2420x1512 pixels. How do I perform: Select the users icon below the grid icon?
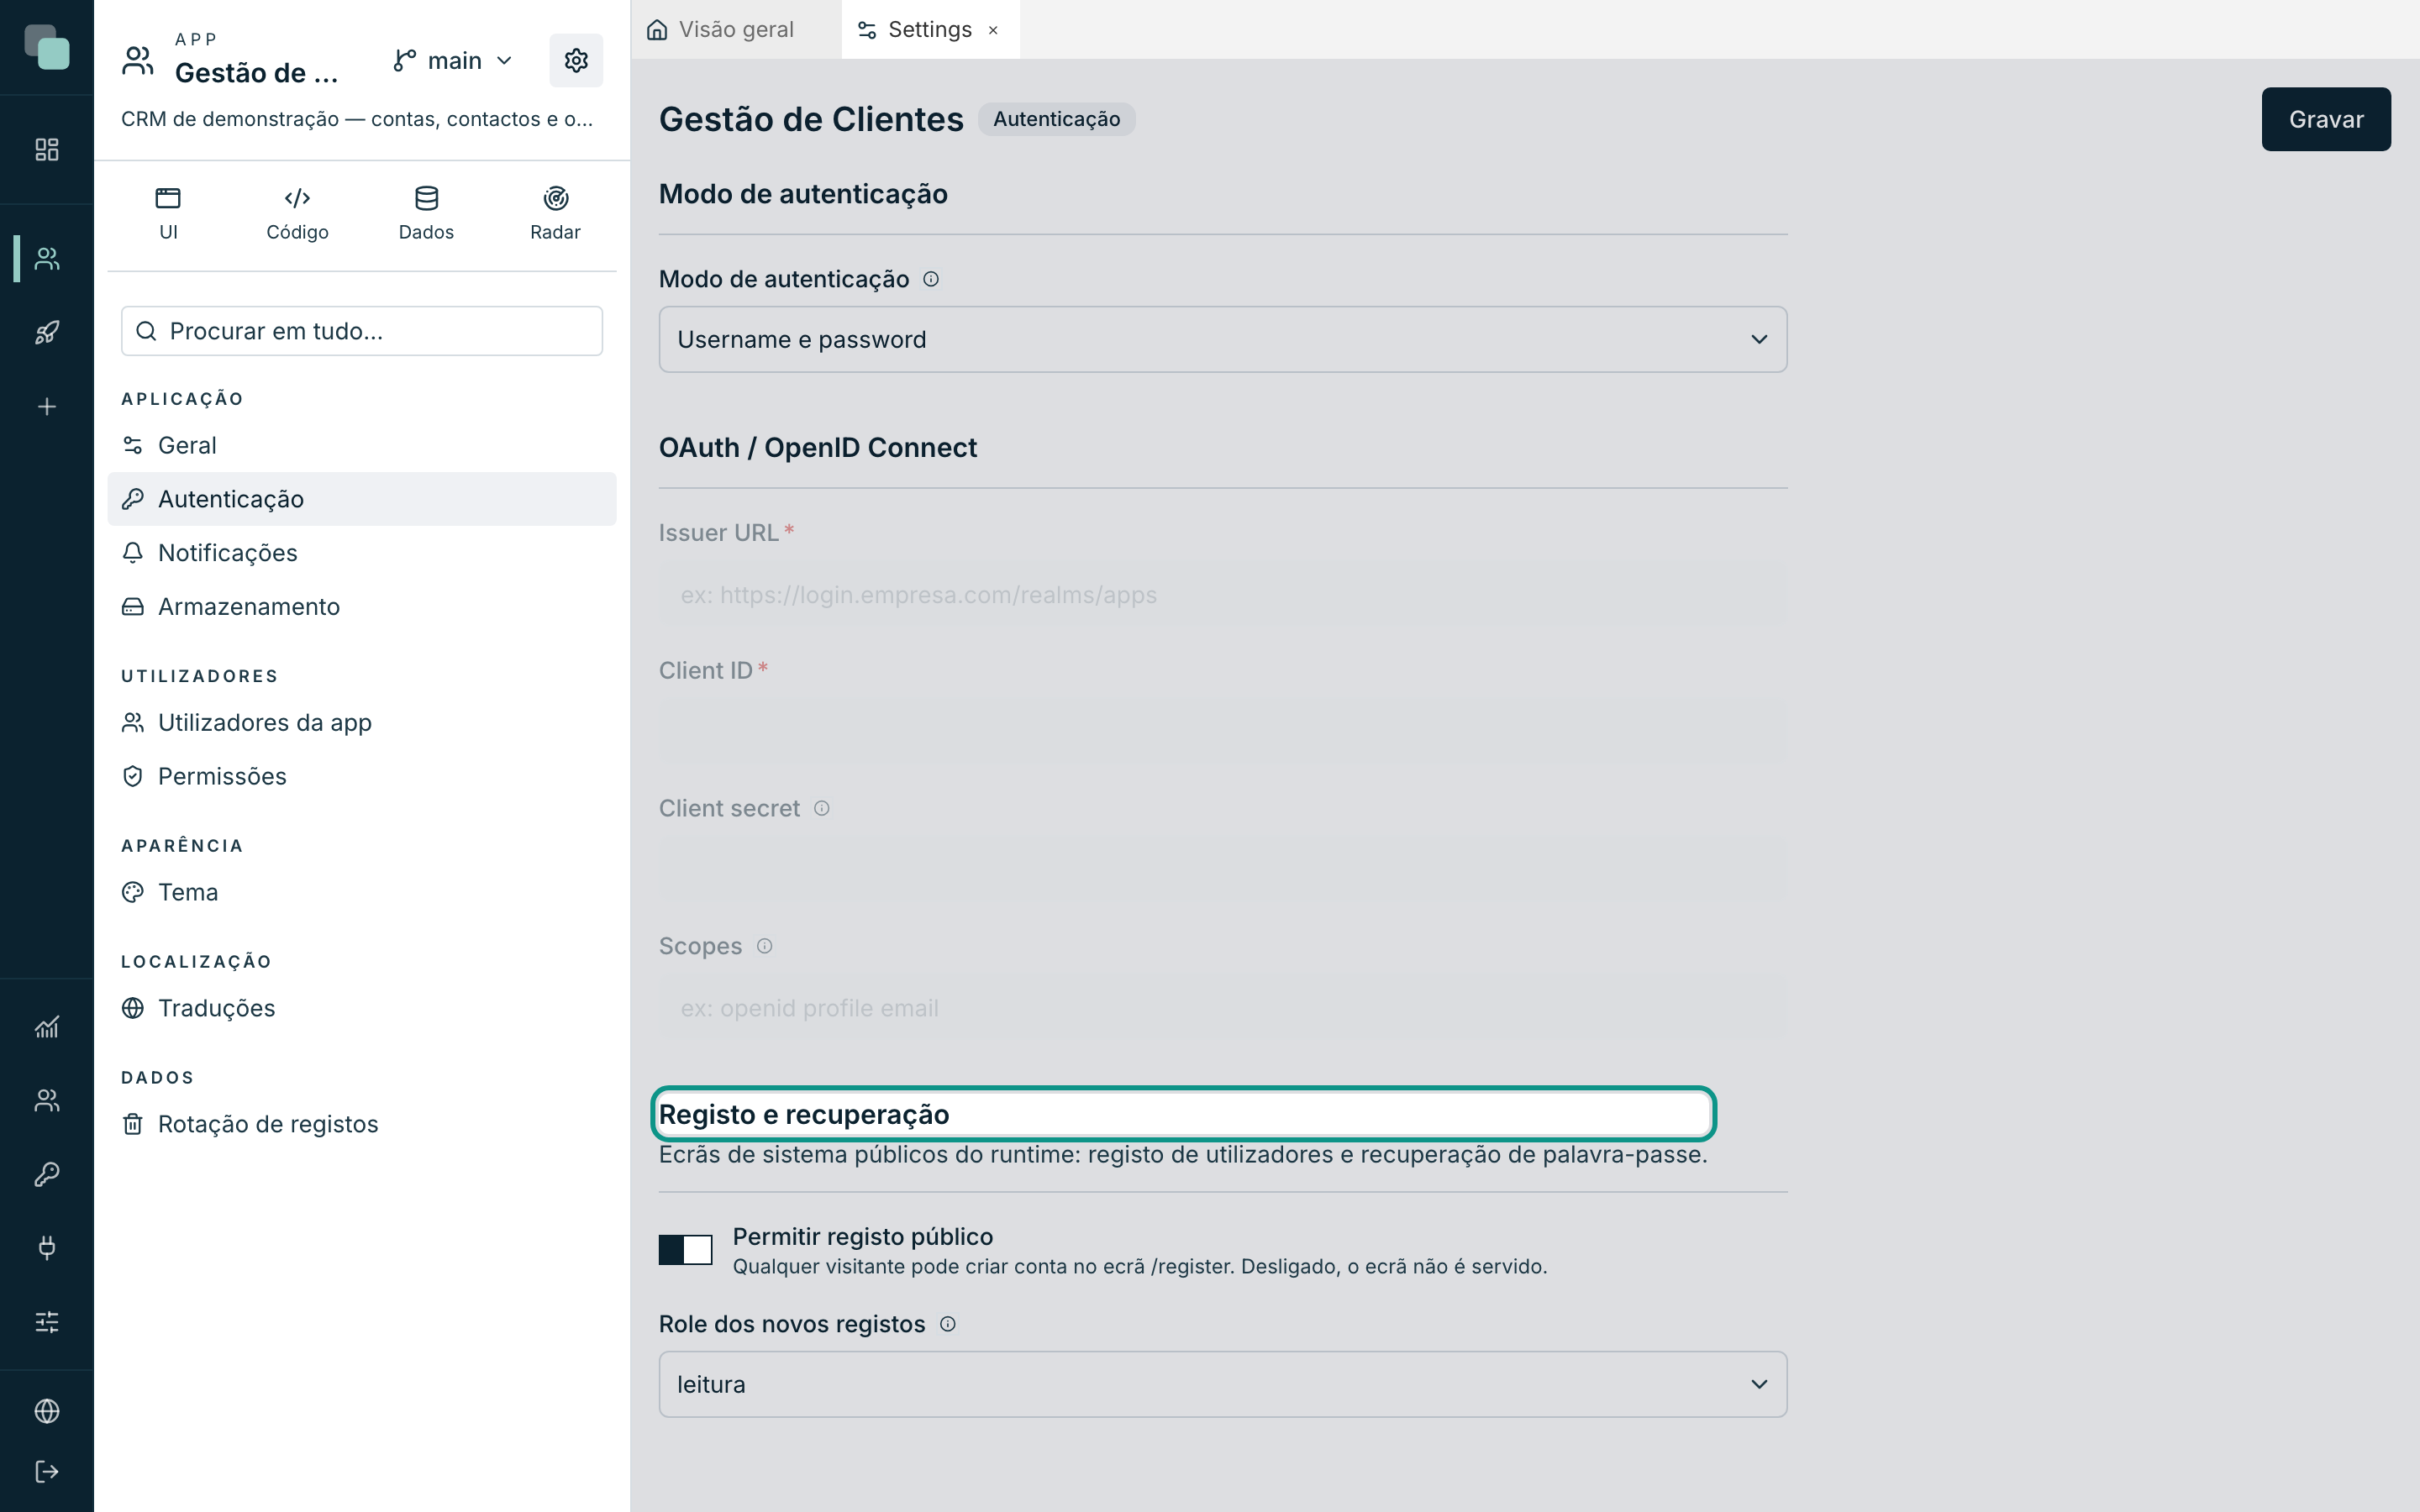[47, 259]
